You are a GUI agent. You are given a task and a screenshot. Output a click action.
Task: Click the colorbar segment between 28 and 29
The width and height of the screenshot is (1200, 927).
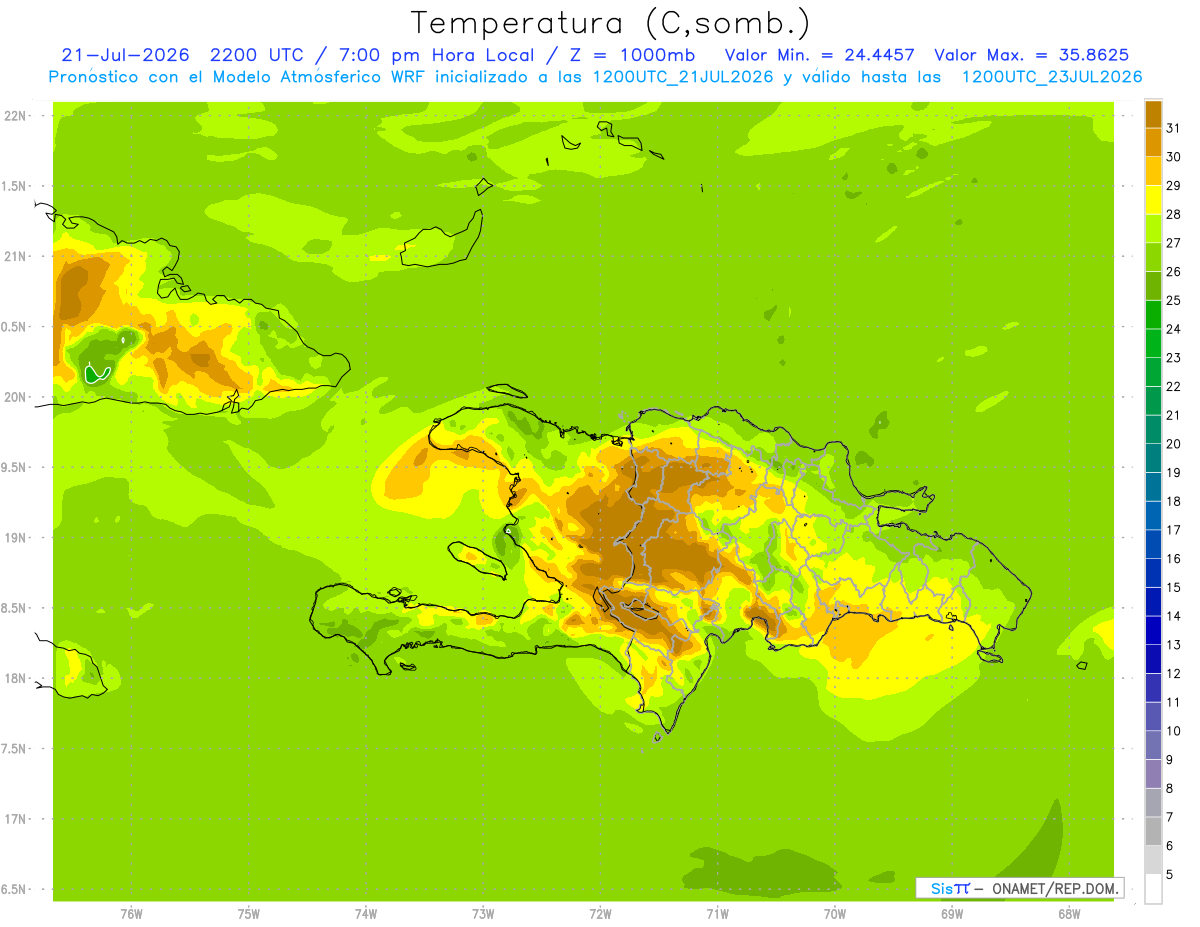pyautogui.click(x=1153, y=200)
